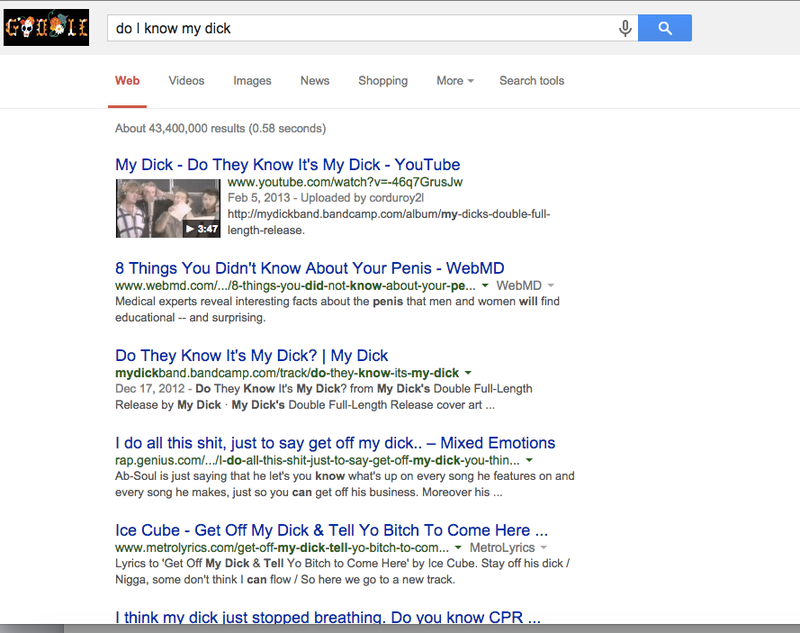Screen dimensions: 800x633
Task: Open the WebMD 8 Things result link
Action: click(x=310, y=268)
